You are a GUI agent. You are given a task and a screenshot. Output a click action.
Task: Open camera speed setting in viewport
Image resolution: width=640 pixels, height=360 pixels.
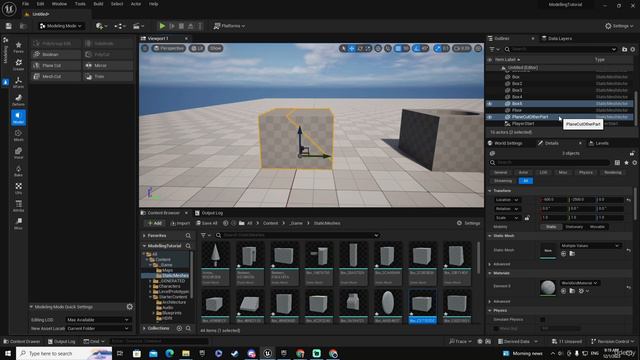462,49
